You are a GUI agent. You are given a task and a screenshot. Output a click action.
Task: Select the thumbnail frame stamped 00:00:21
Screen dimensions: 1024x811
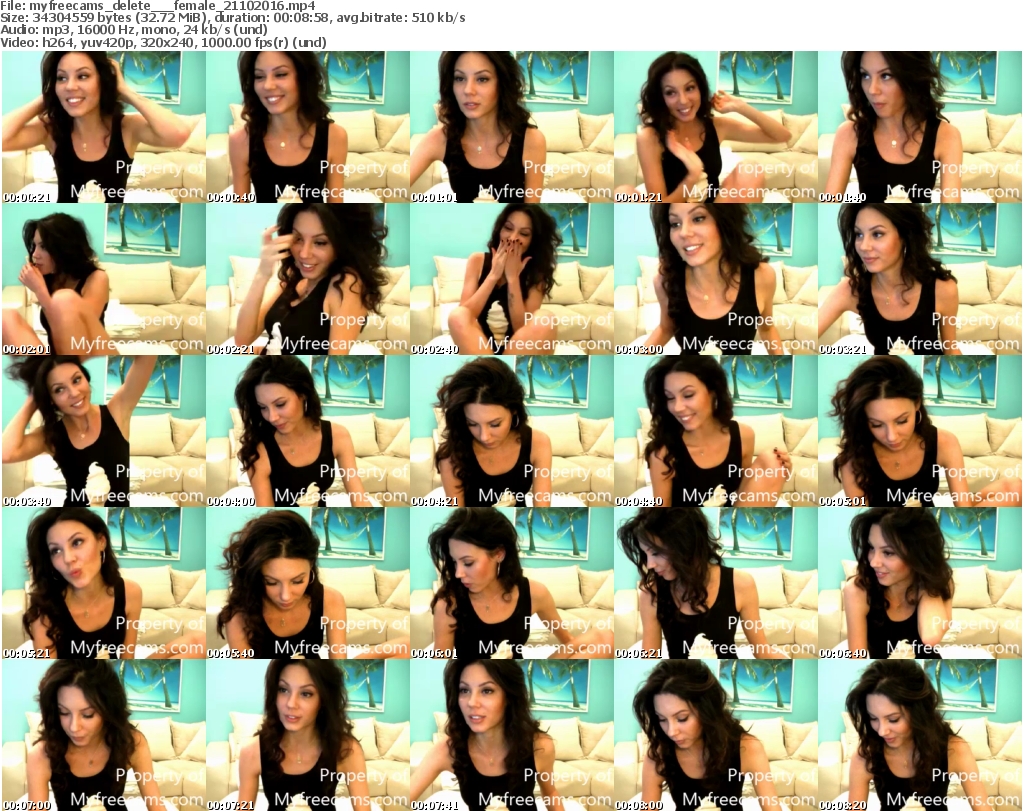tap(104, 127)
